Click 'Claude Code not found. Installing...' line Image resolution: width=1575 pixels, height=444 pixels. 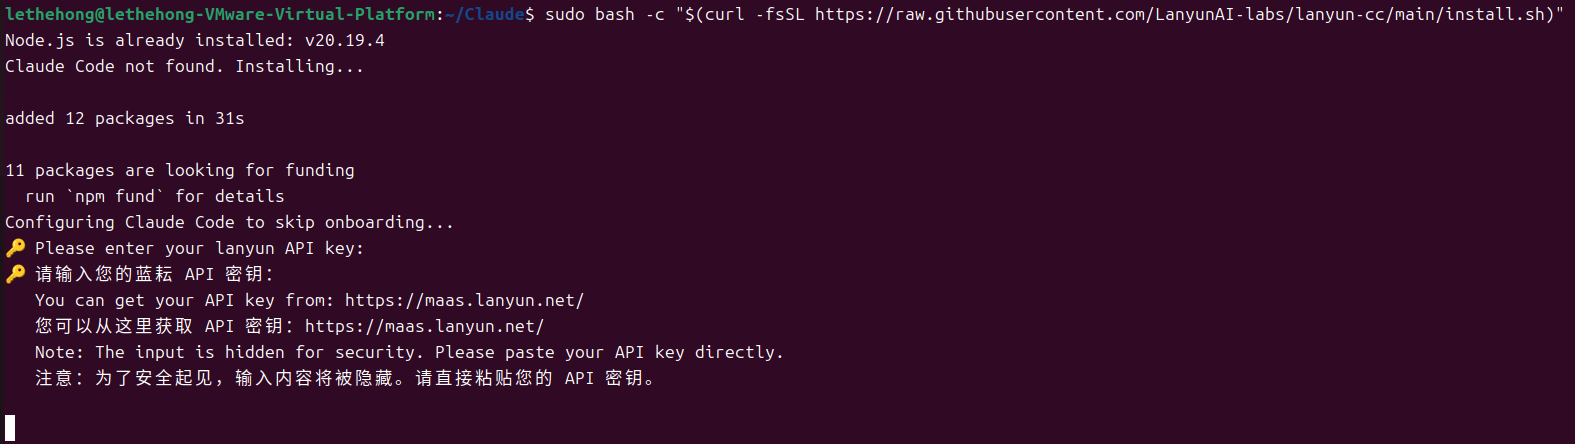(185, 66)
